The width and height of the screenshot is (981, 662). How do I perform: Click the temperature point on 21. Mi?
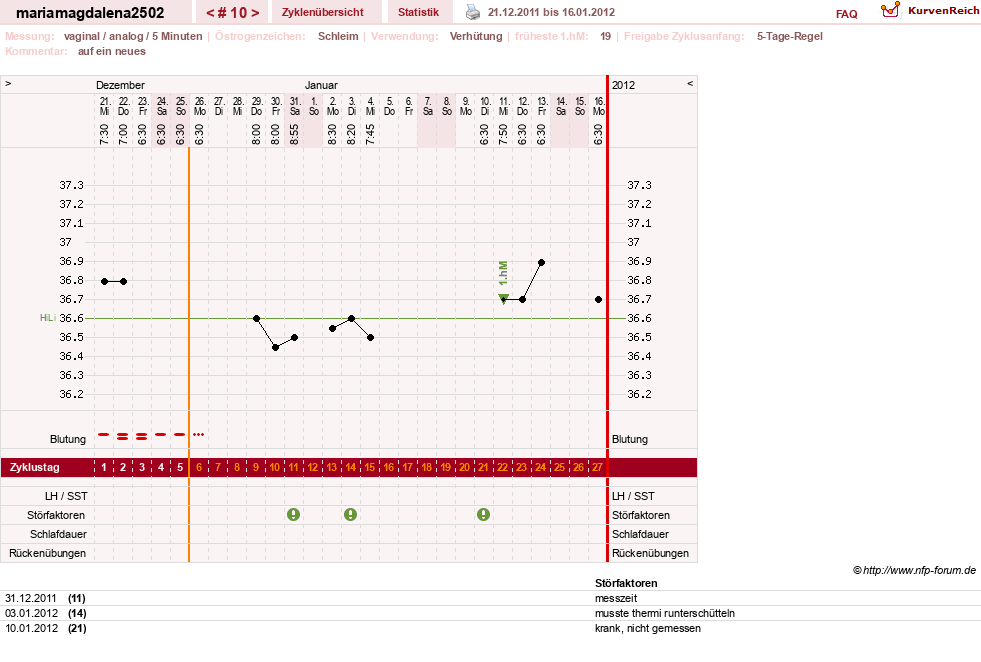[104, 282]
